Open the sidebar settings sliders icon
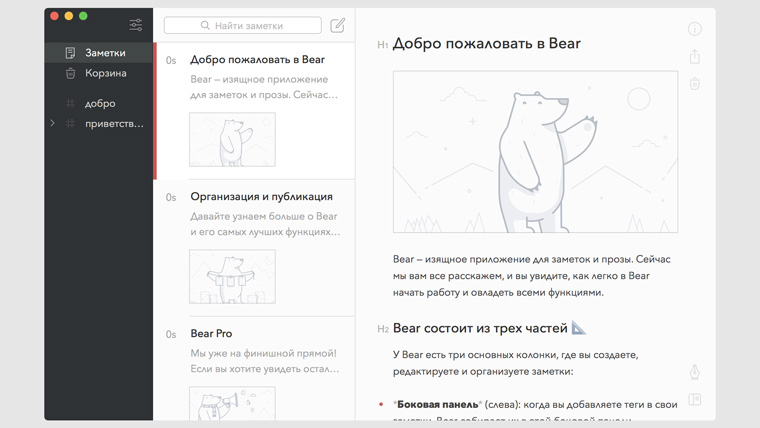Viewport: 760px width, 428px height. (136, 25)
